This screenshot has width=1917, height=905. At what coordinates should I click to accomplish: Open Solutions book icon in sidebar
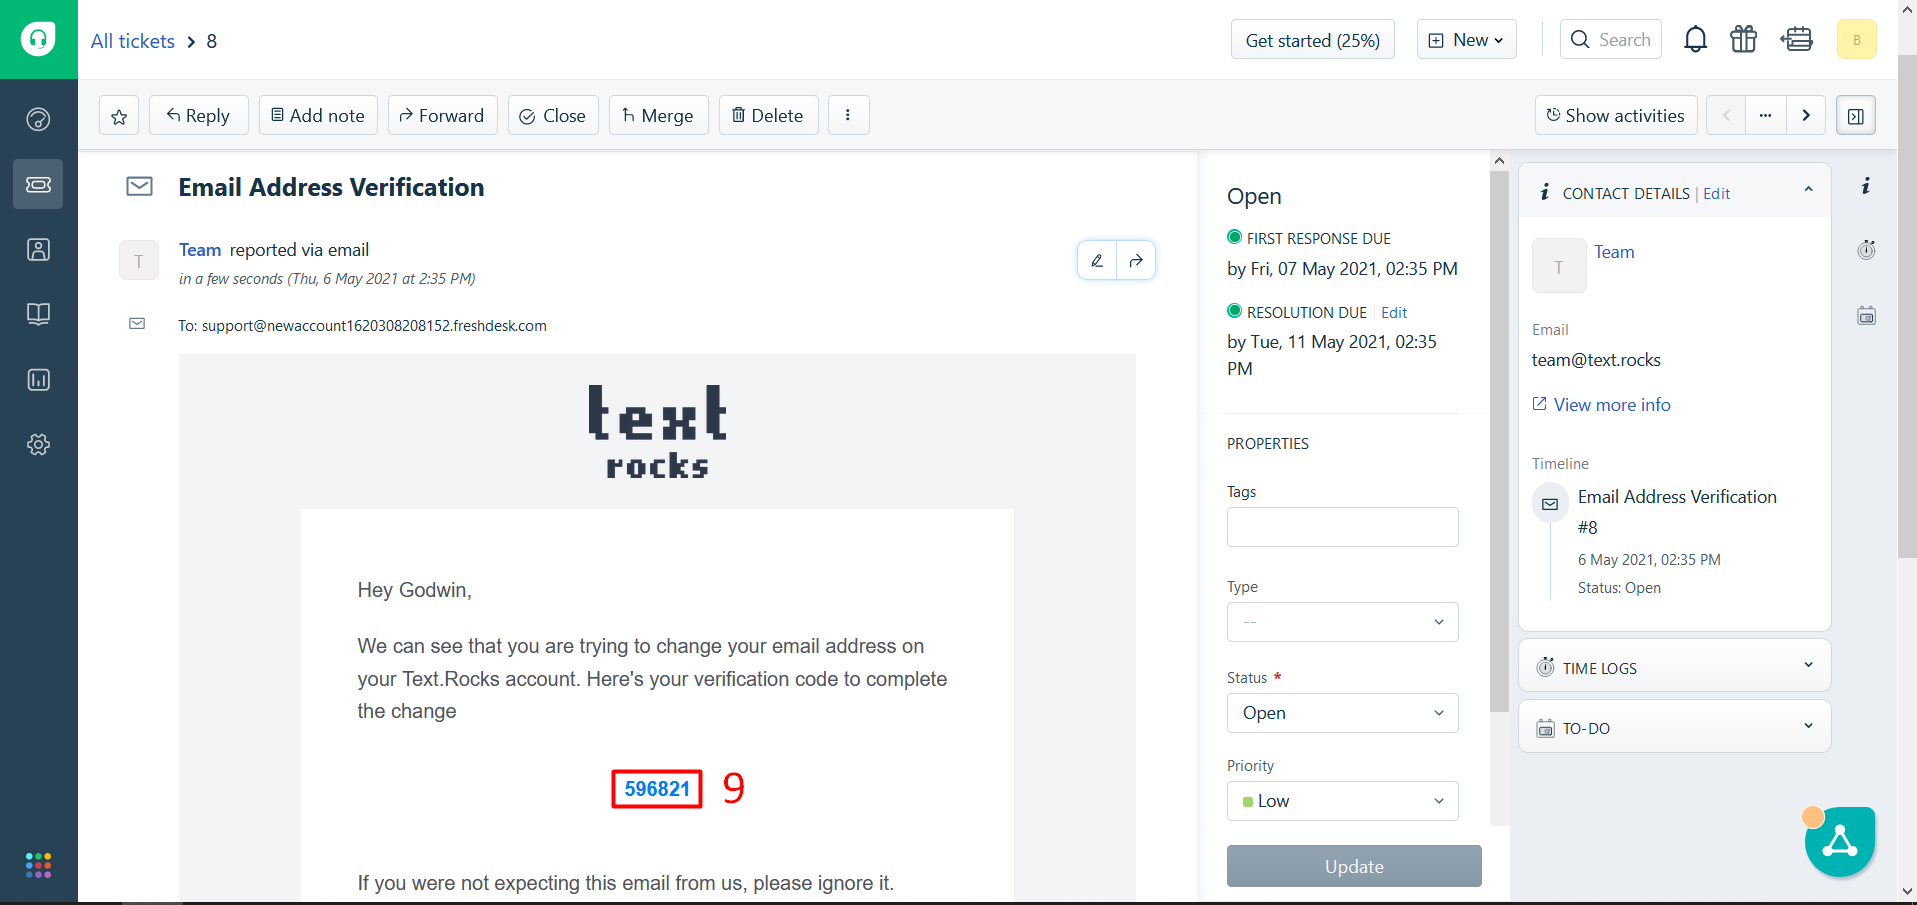[38, 315]
